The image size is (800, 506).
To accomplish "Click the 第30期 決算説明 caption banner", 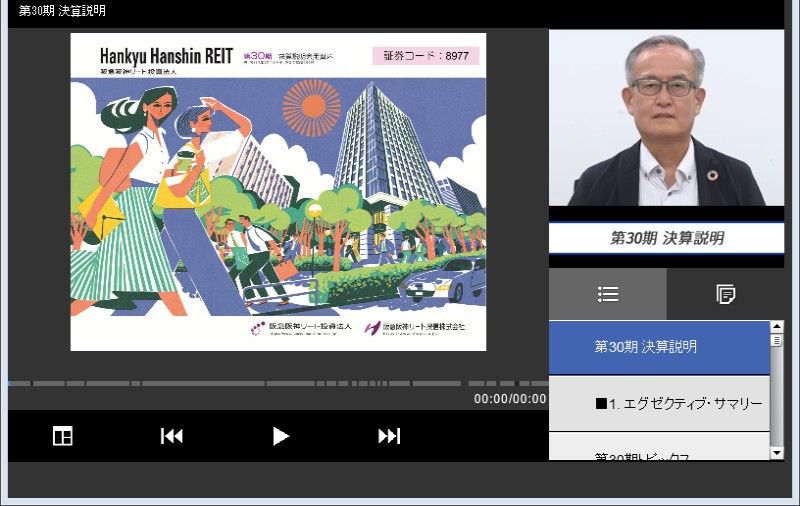I will [666, 238].
